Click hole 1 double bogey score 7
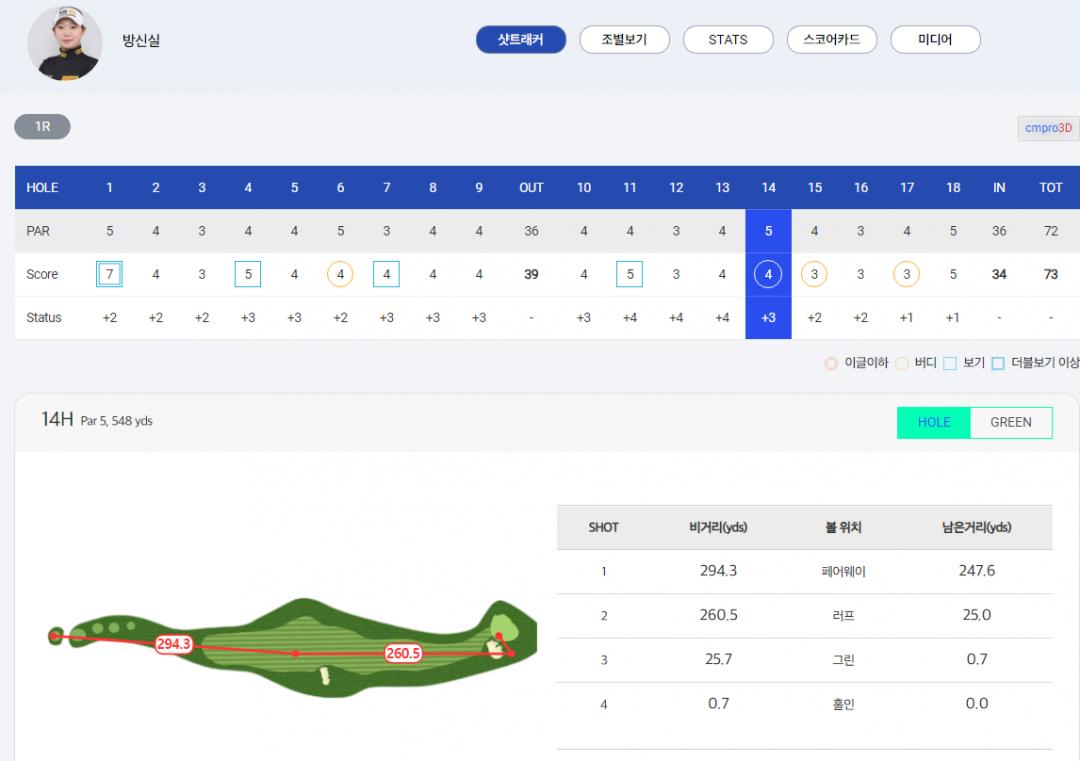Image resolution: width=1080 pixels, height=761 pixels. [110, 274]
